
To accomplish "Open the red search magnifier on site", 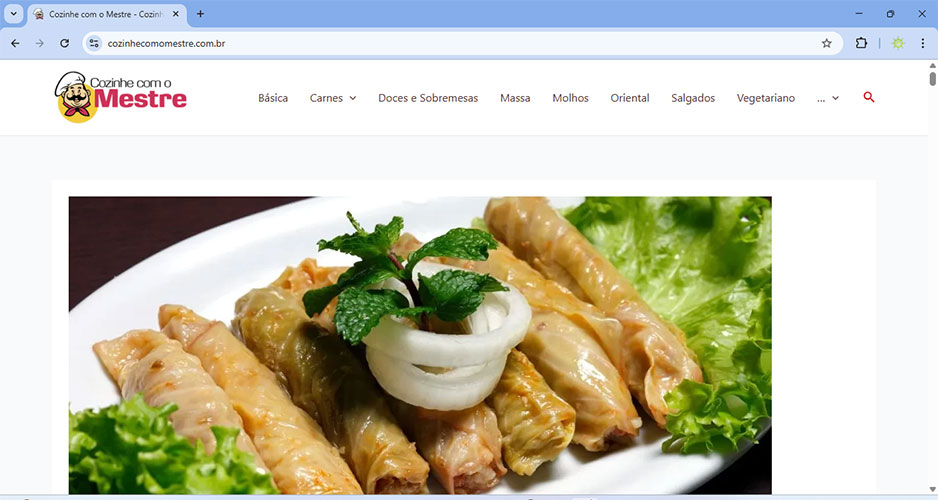I will (x=869, y=97).
